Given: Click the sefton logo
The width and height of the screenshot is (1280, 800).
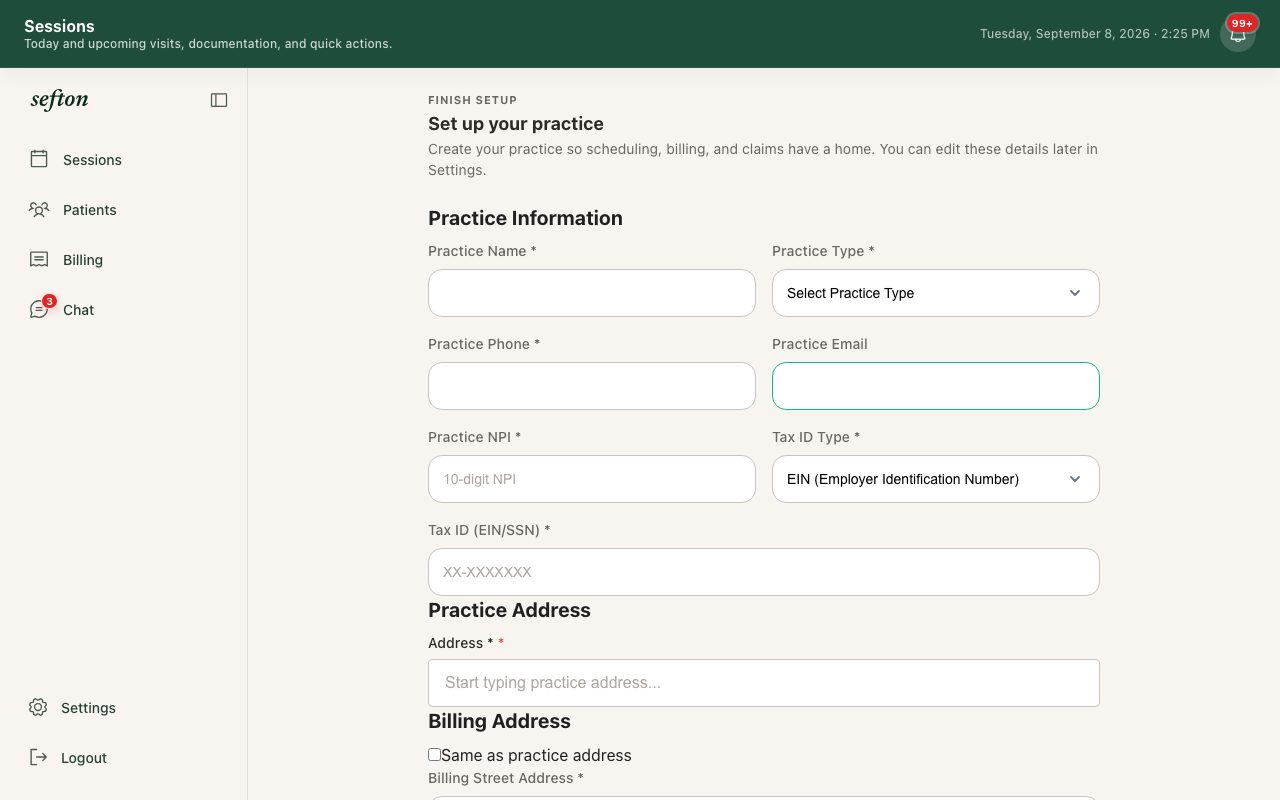Looking at the screenshot, I should (60, 99).
